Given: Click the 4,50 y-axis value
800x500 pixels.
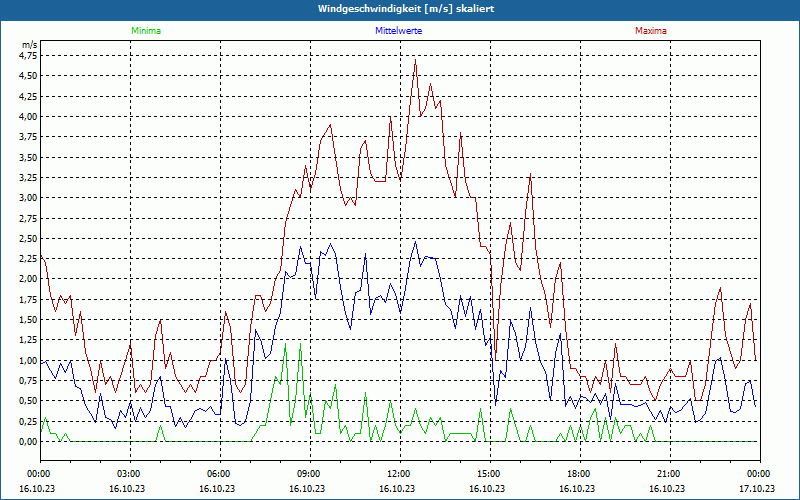Looking at the screenshot, I should point(28,76).
